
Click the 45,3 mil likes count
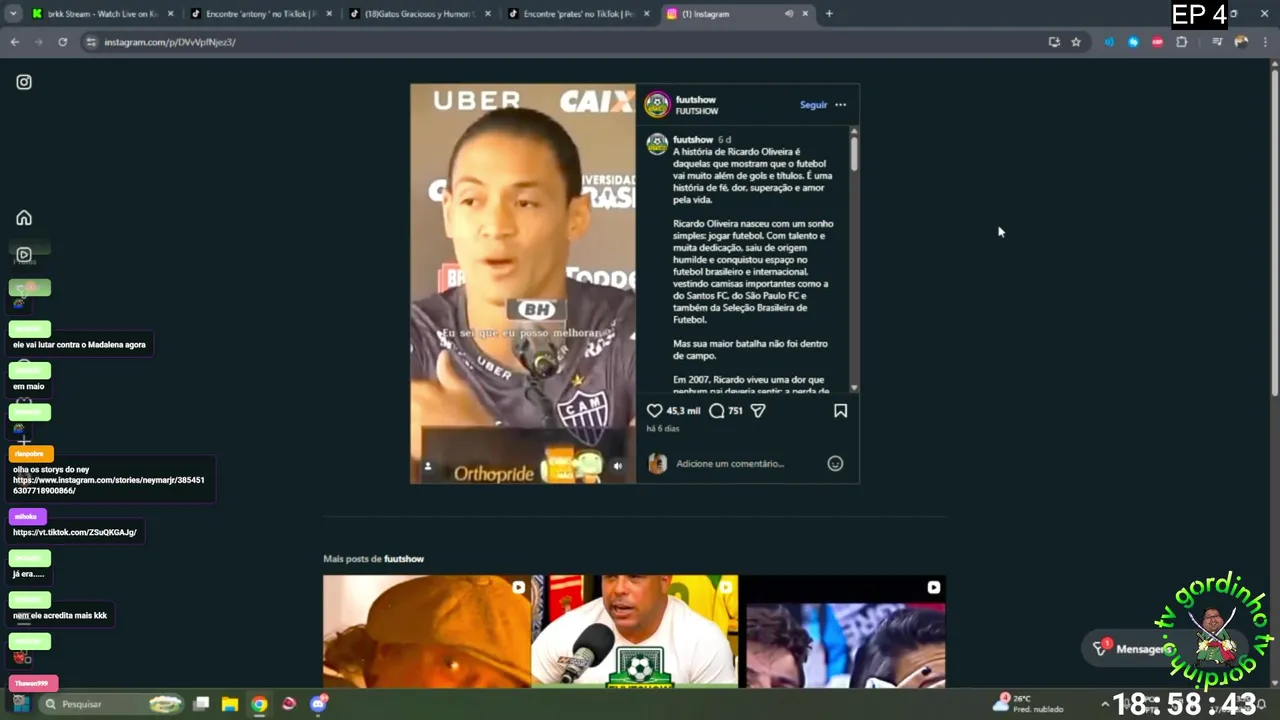684,411
